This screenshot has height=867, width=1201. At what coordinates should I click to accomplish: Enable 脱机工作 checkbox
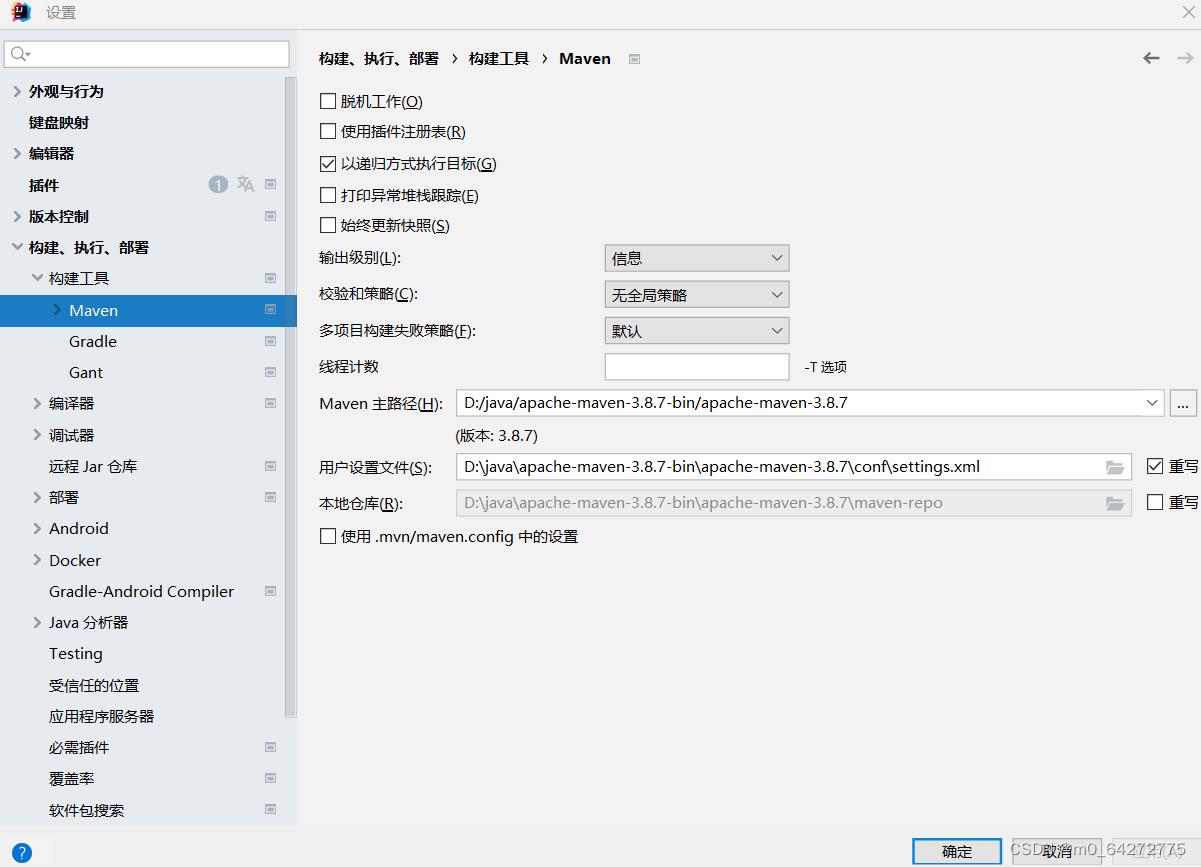(328, 101)
